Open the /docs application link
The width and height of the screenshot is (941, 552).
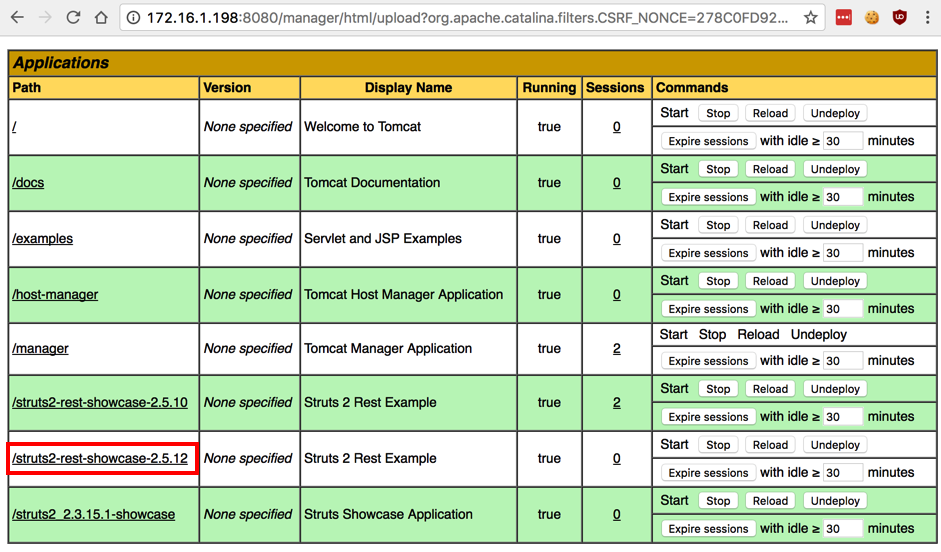[x=28, y=182]
